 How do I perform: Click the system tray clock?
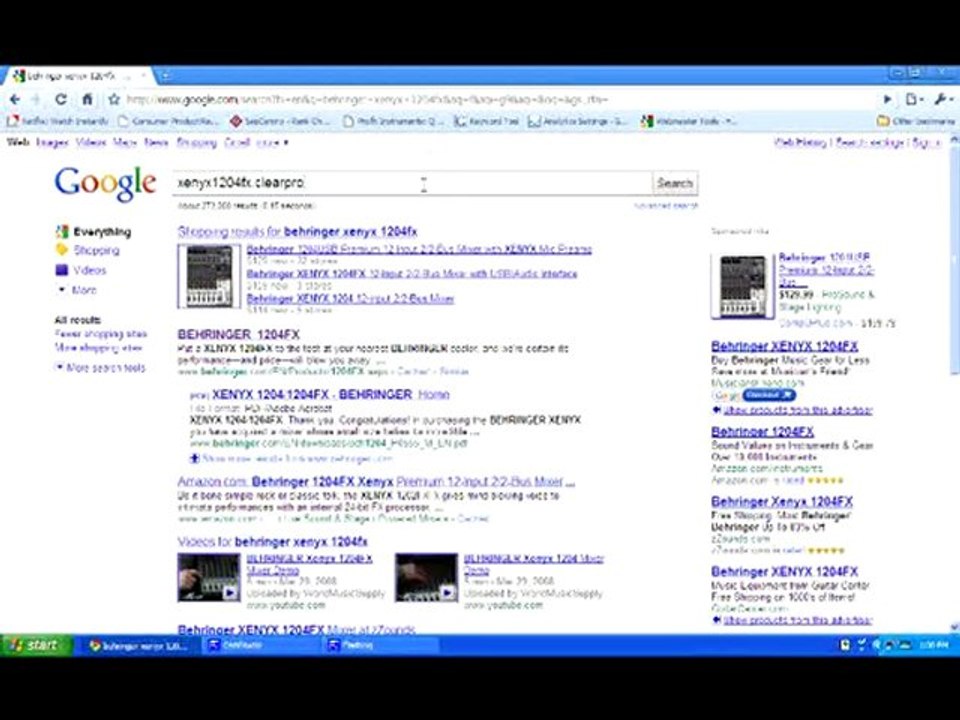coord(934,645)
